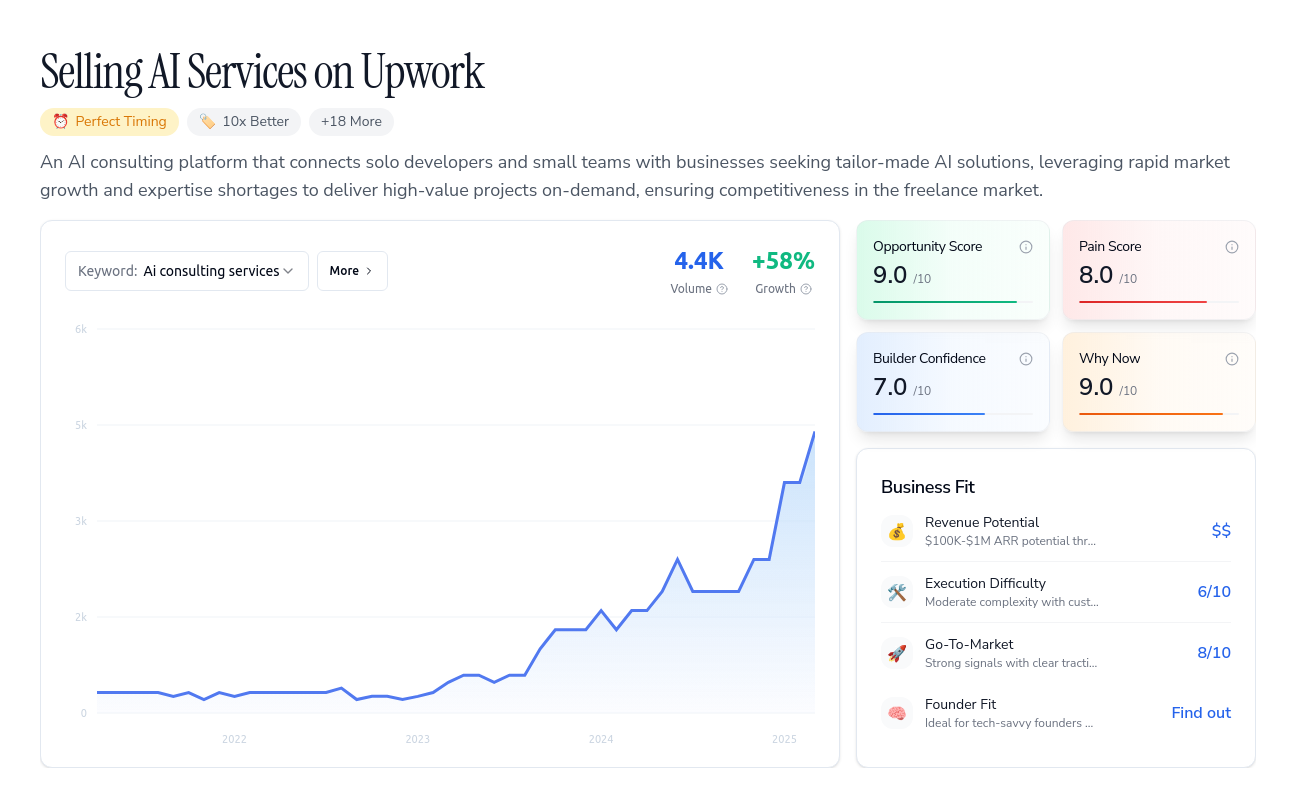Click the $100K-$1M ARR potential description
The width and height of the screenshot is (1296, 808).
pos(1010,541)
